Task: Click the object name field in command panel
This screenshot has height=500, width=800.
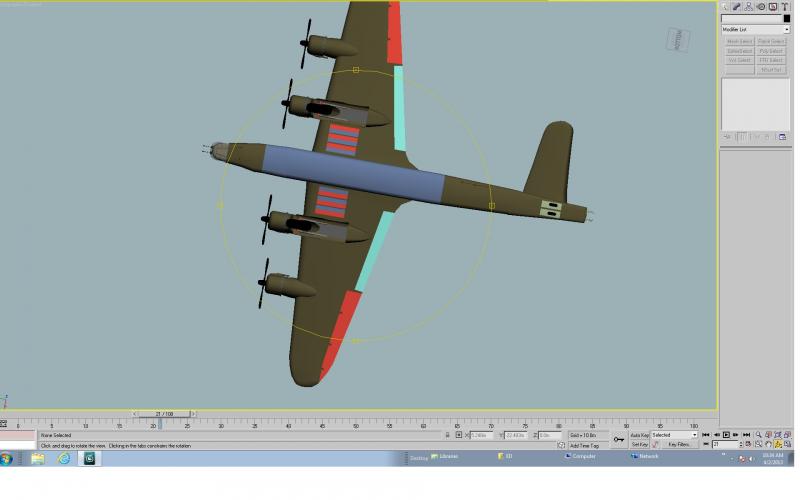Action: pyautogui.click(x=751, y=18)
